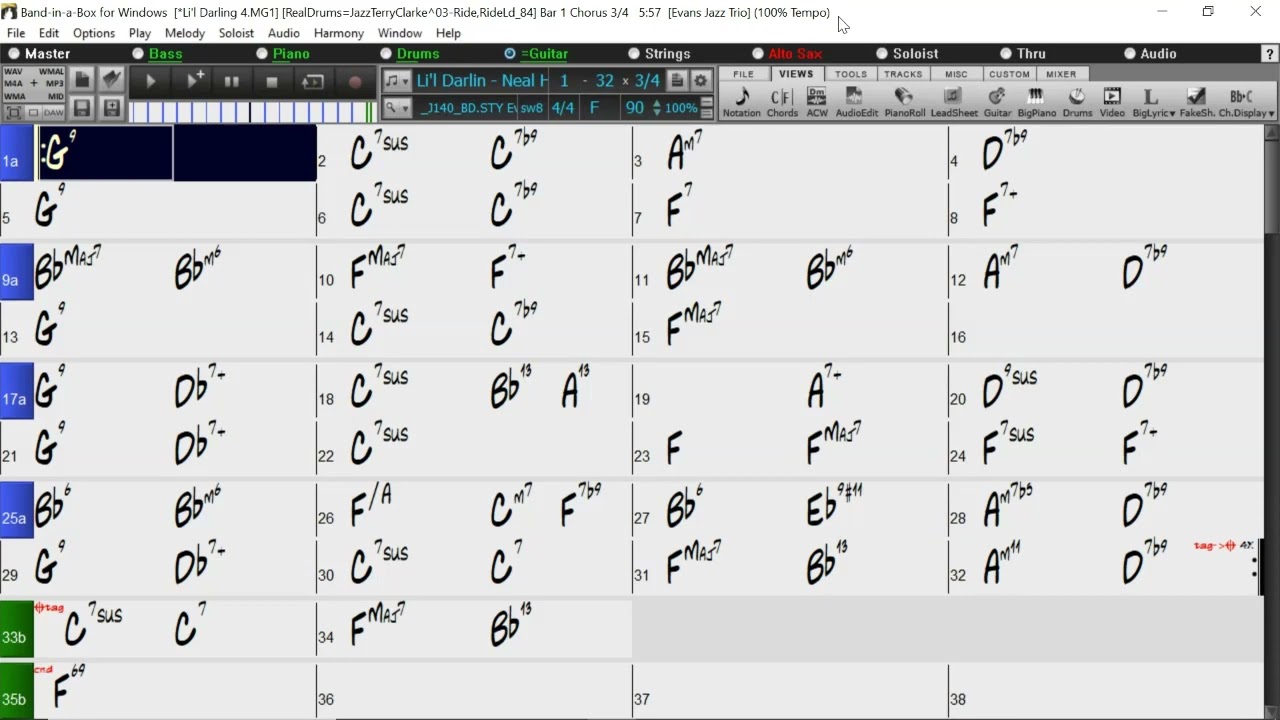Select the Guitar track radio button
The width and height of the screenshot is (1280, 720).
pyautogui.click(x=510, y=54)
